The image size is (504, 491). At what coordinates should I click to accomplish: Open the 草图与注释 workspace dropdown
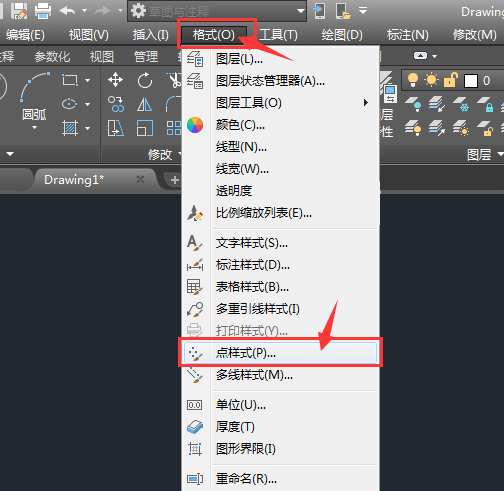217,11
